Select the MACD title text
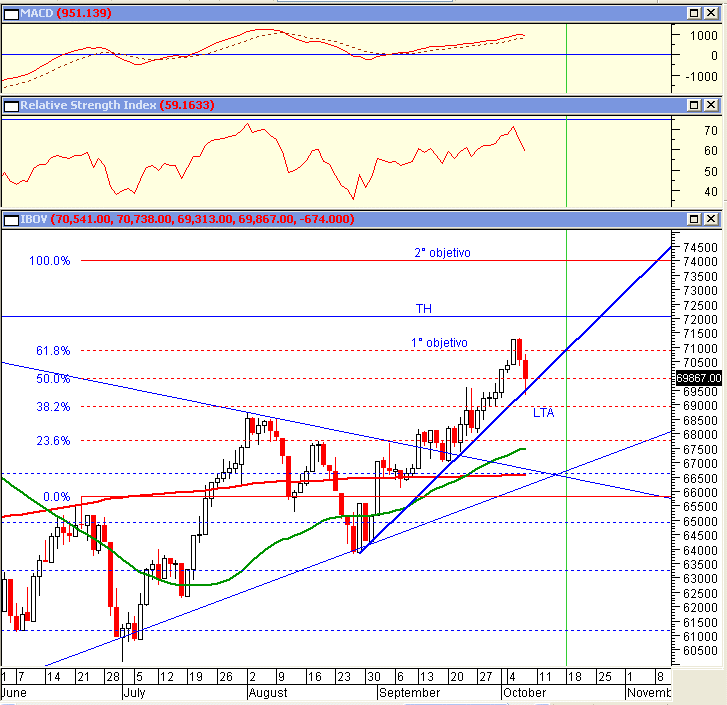Image resolution: width=727 pixels, height=705 pixels. coord(37,13)
